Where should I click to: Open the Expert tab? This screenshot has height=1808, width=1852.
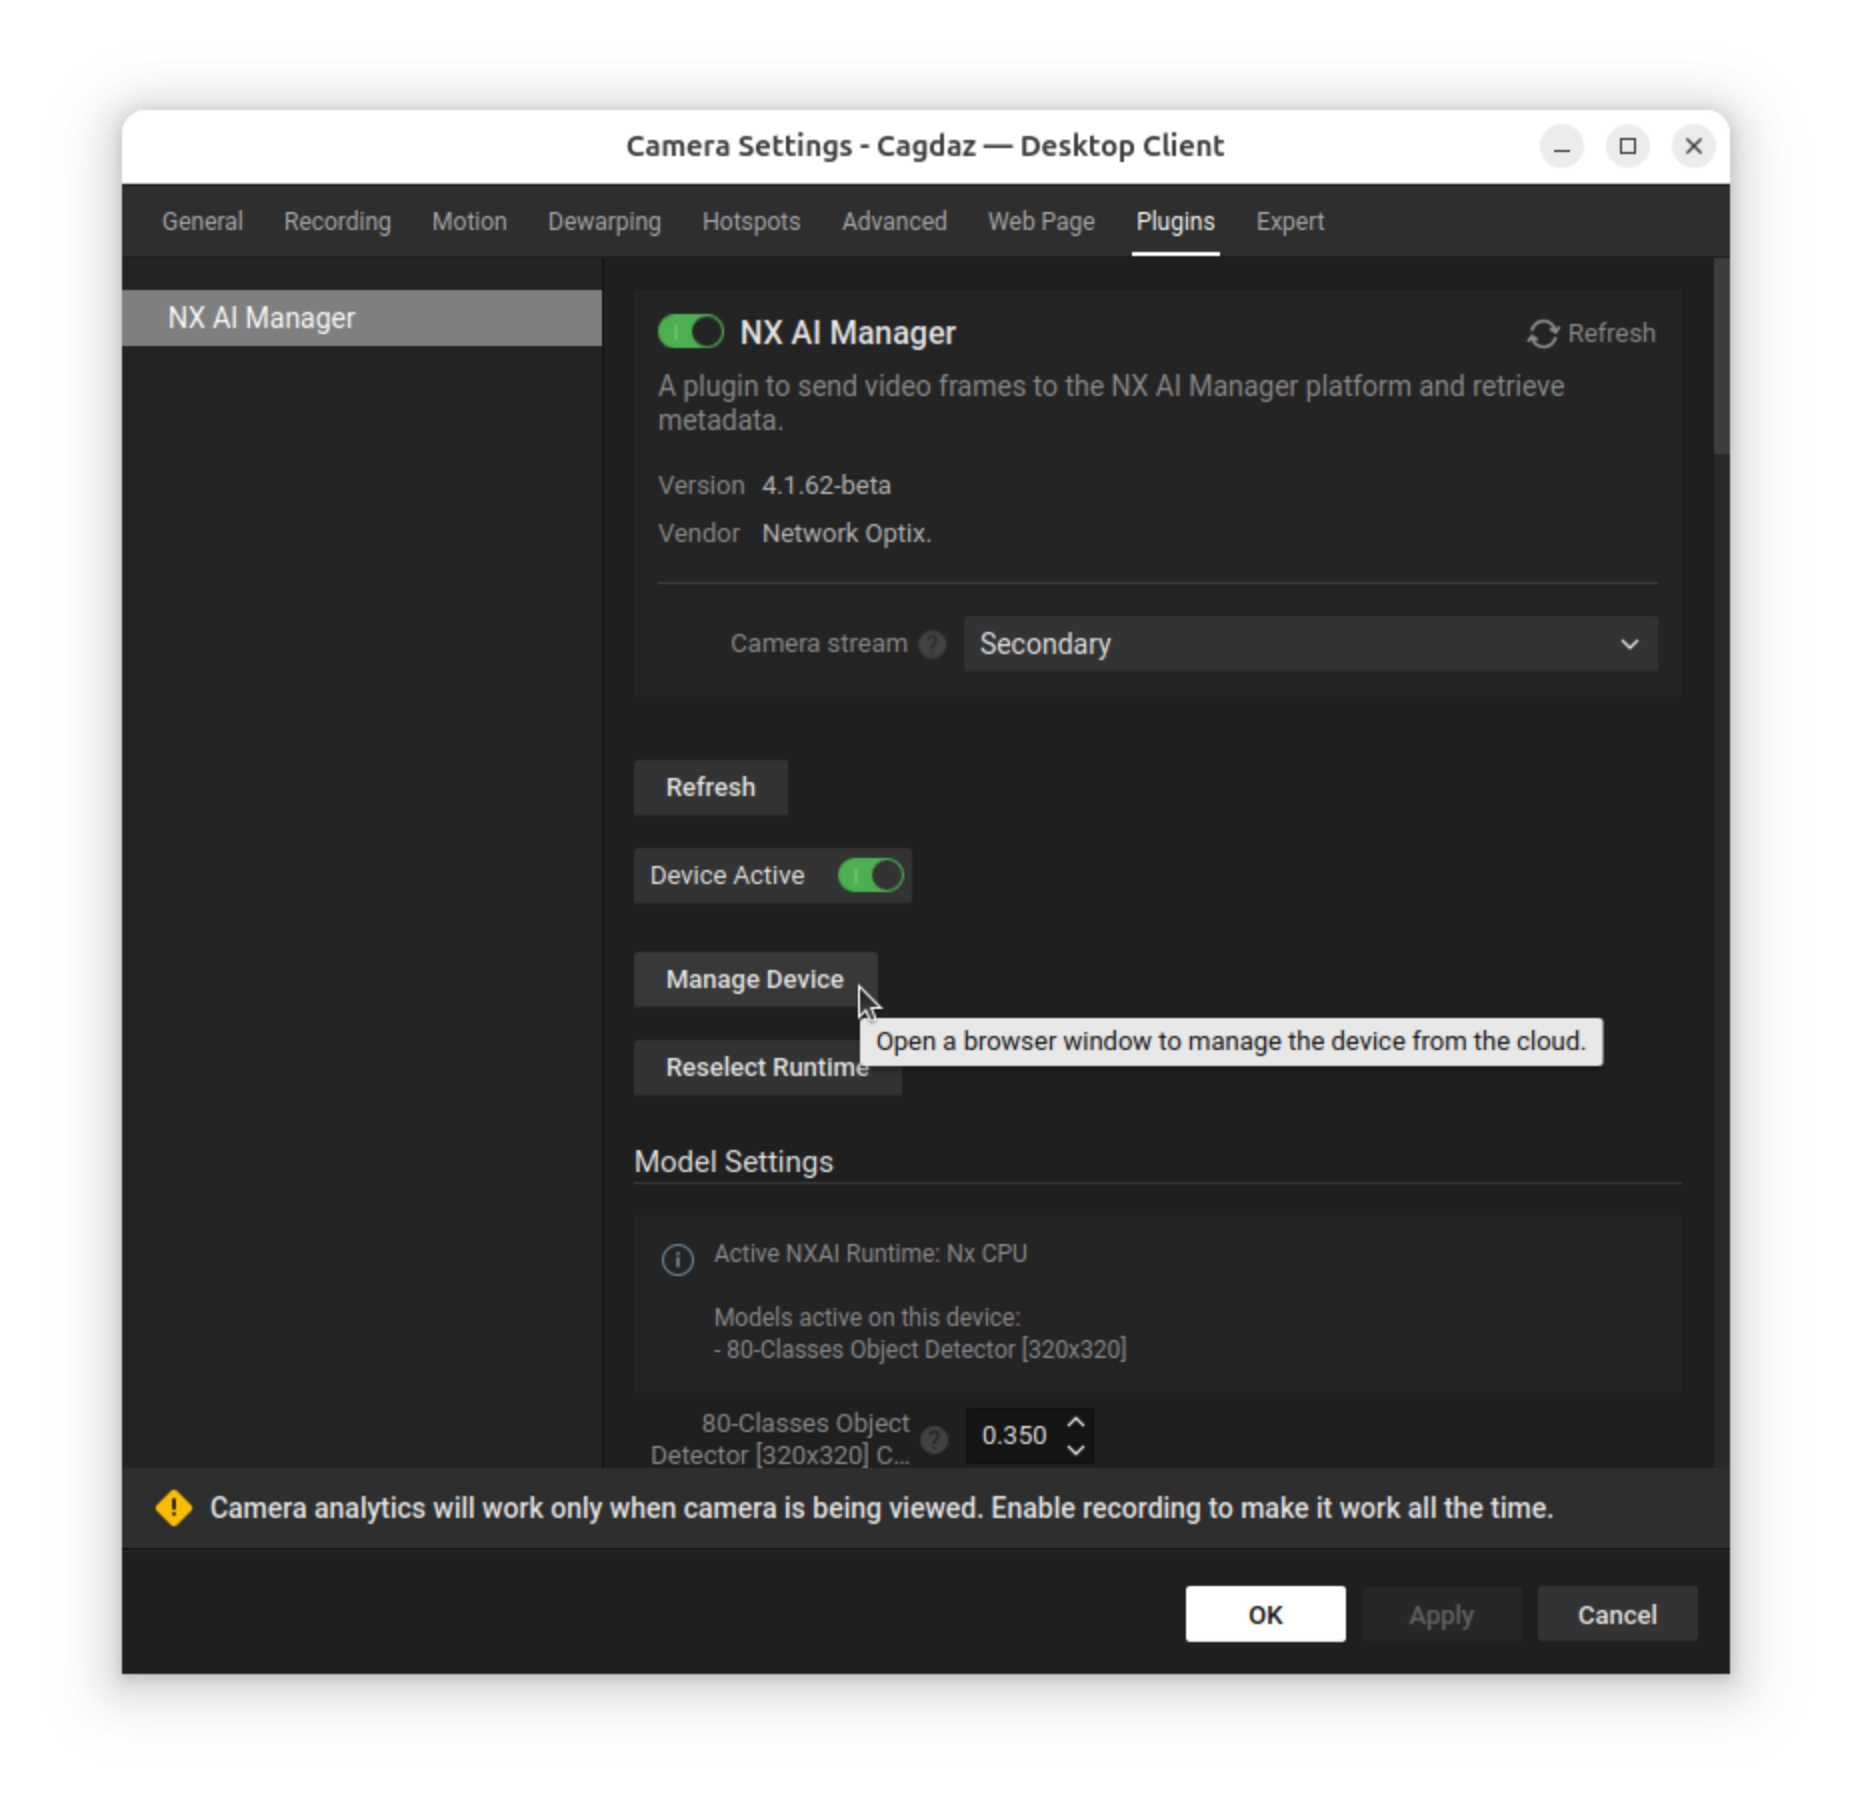click(x=1289, y=222)
